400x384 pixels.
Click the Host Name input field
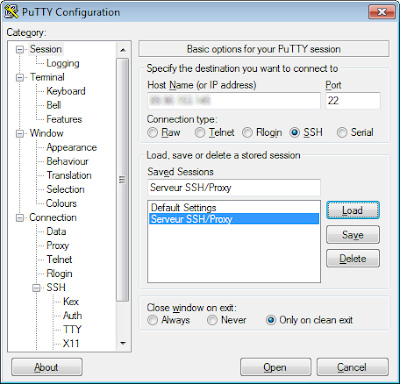[234, 101]
